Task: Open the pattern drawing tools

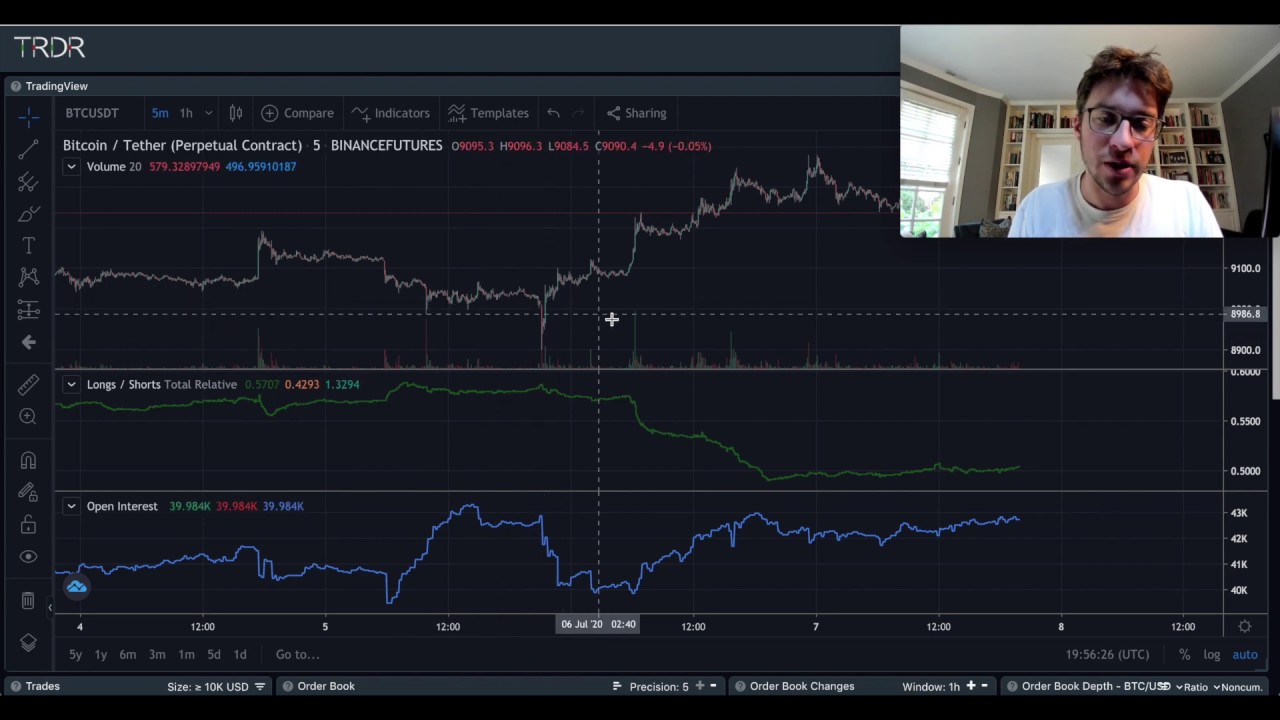Action: point(28,277)
